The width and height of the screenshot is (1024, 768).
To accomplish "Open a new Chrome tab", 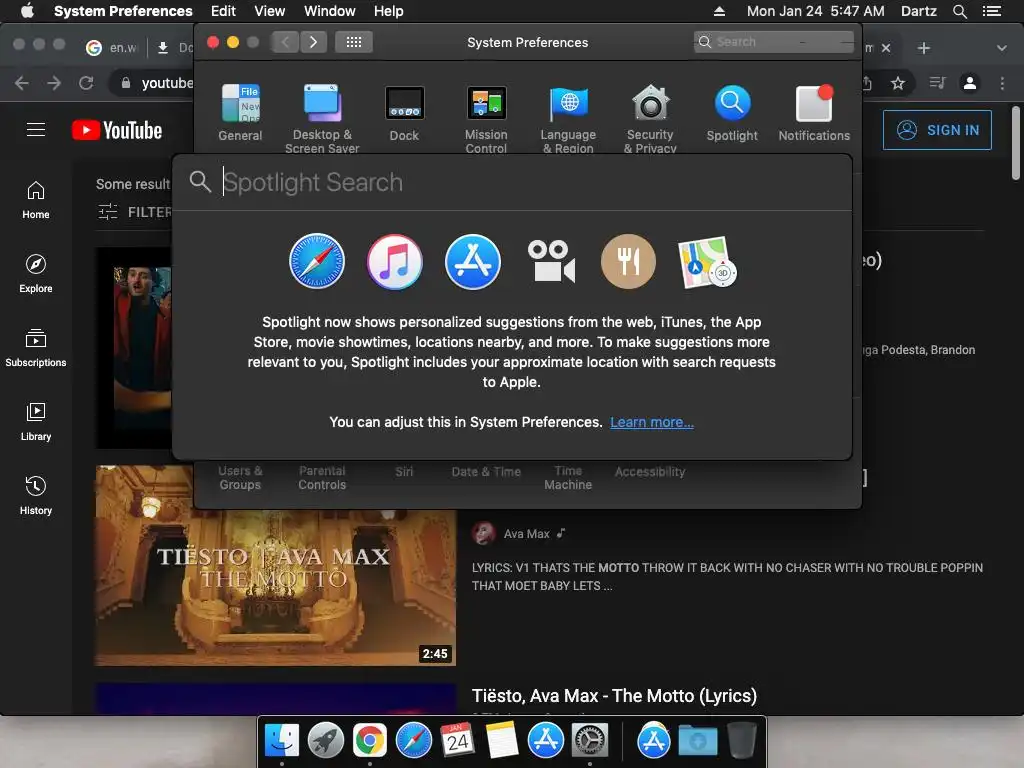I will (x=923, y=48).
